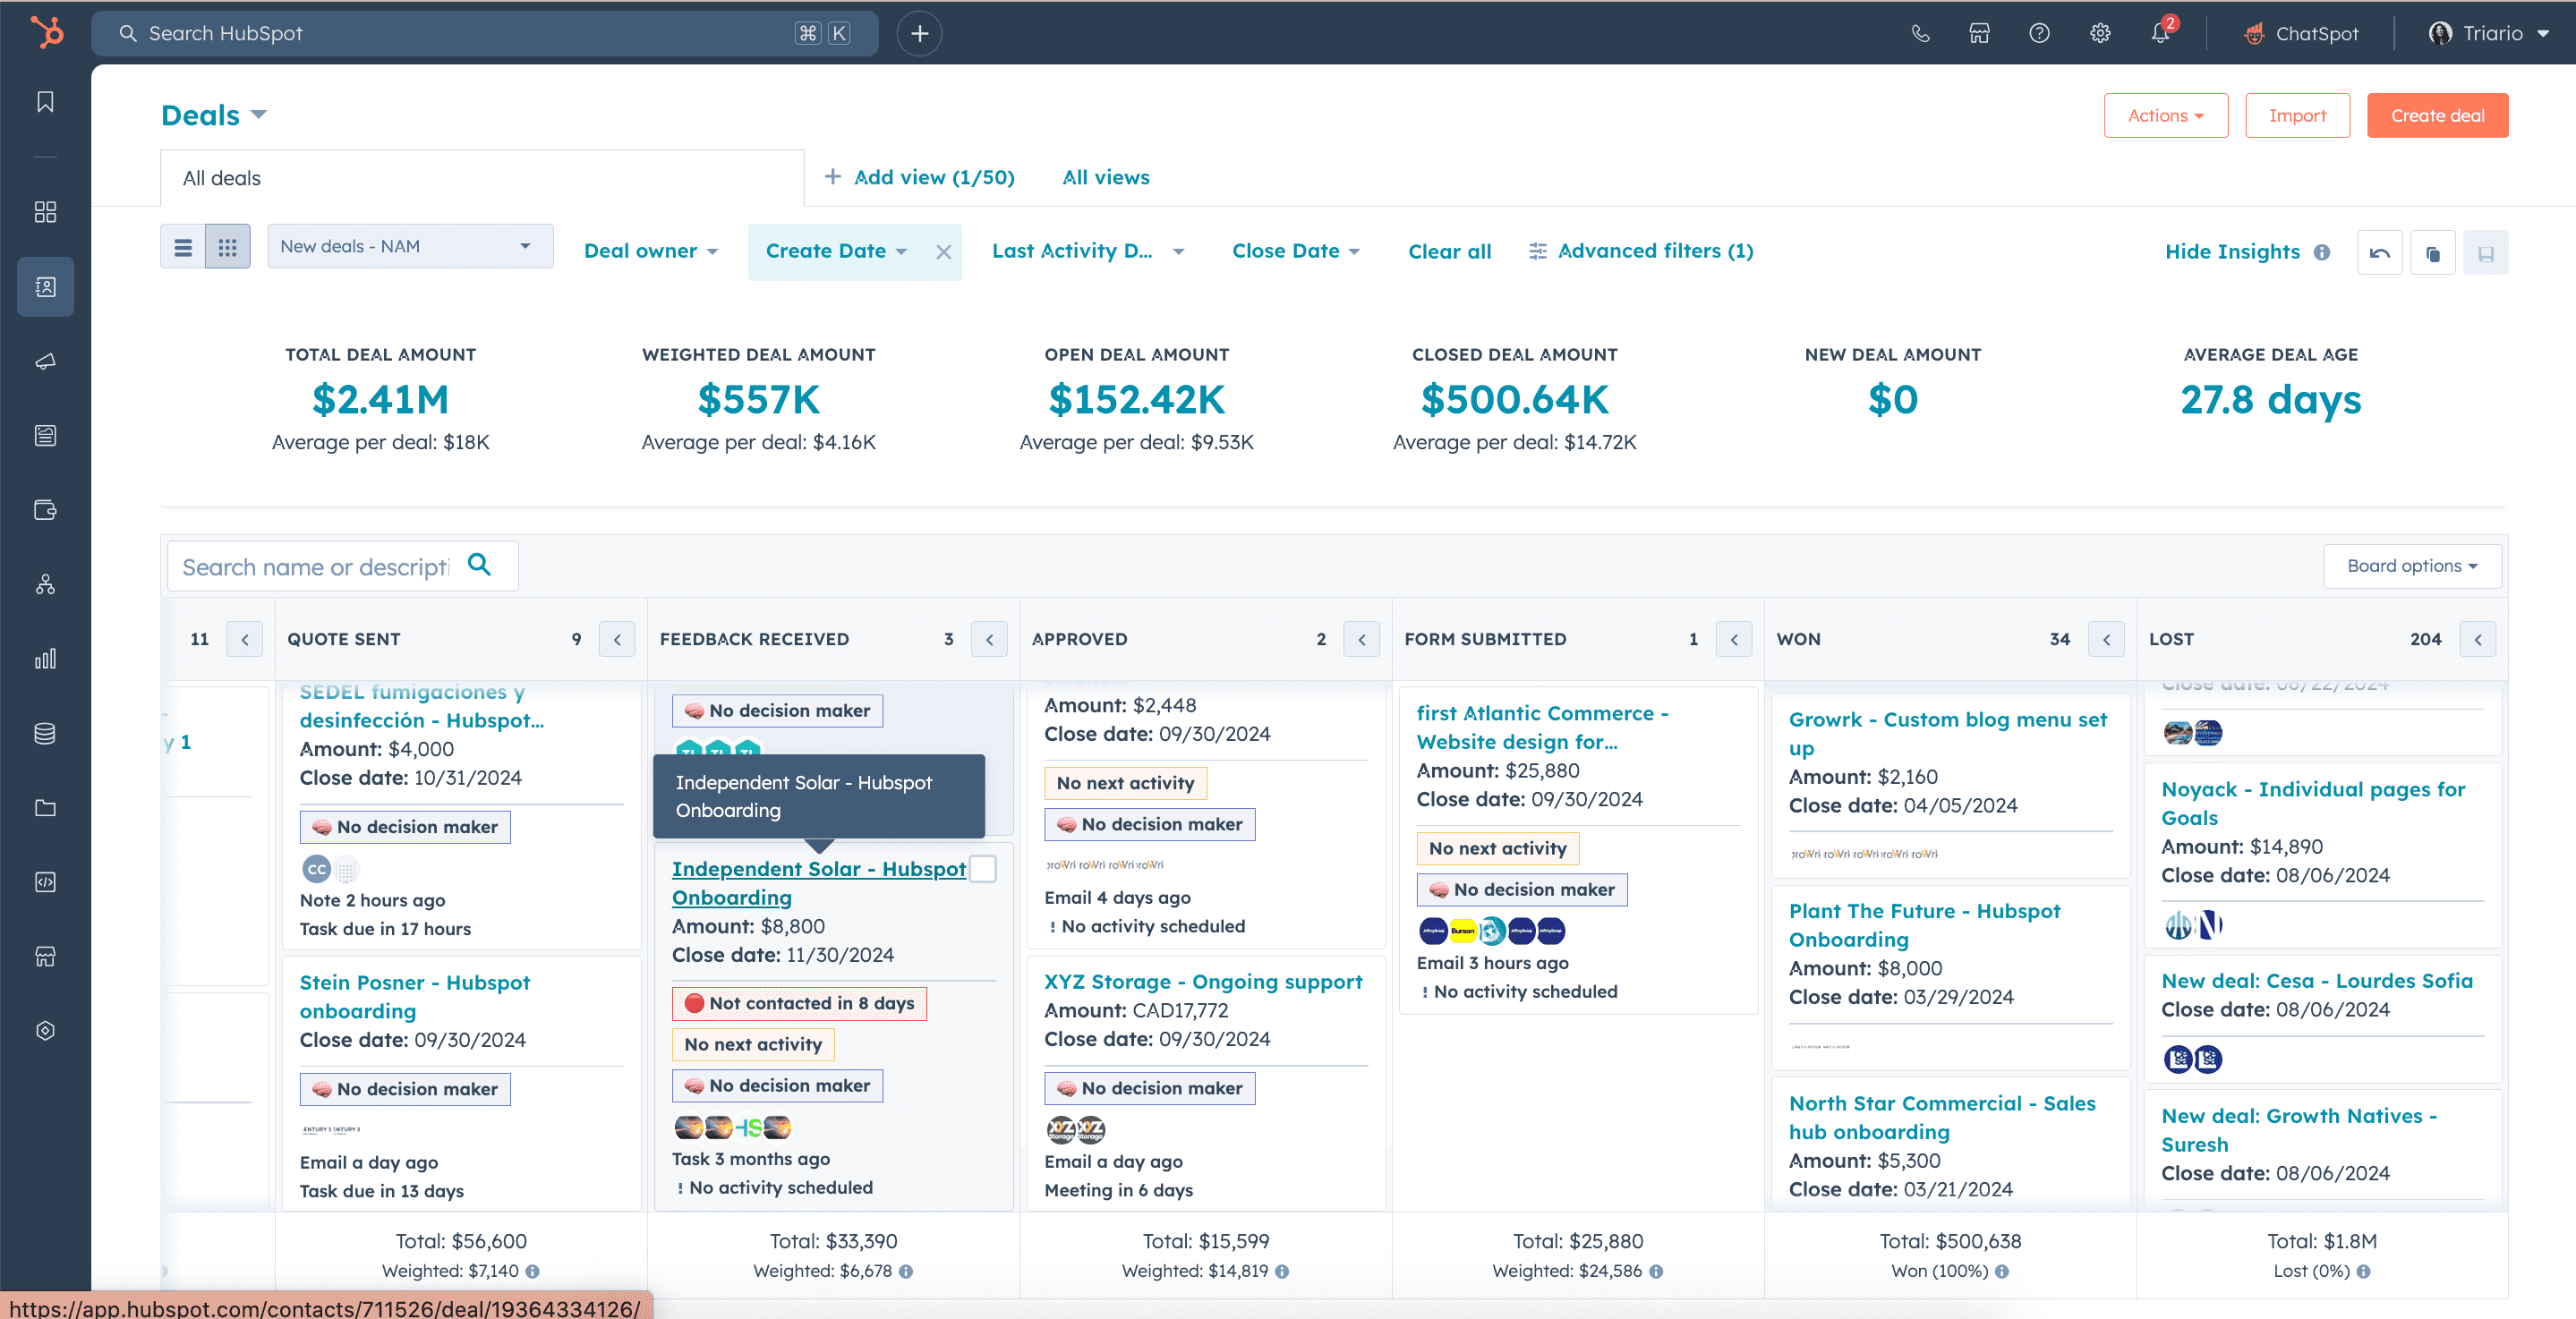Screen dimensions: 2576x1319
Task: Open ChatSpot
Action: [2300, 33]
